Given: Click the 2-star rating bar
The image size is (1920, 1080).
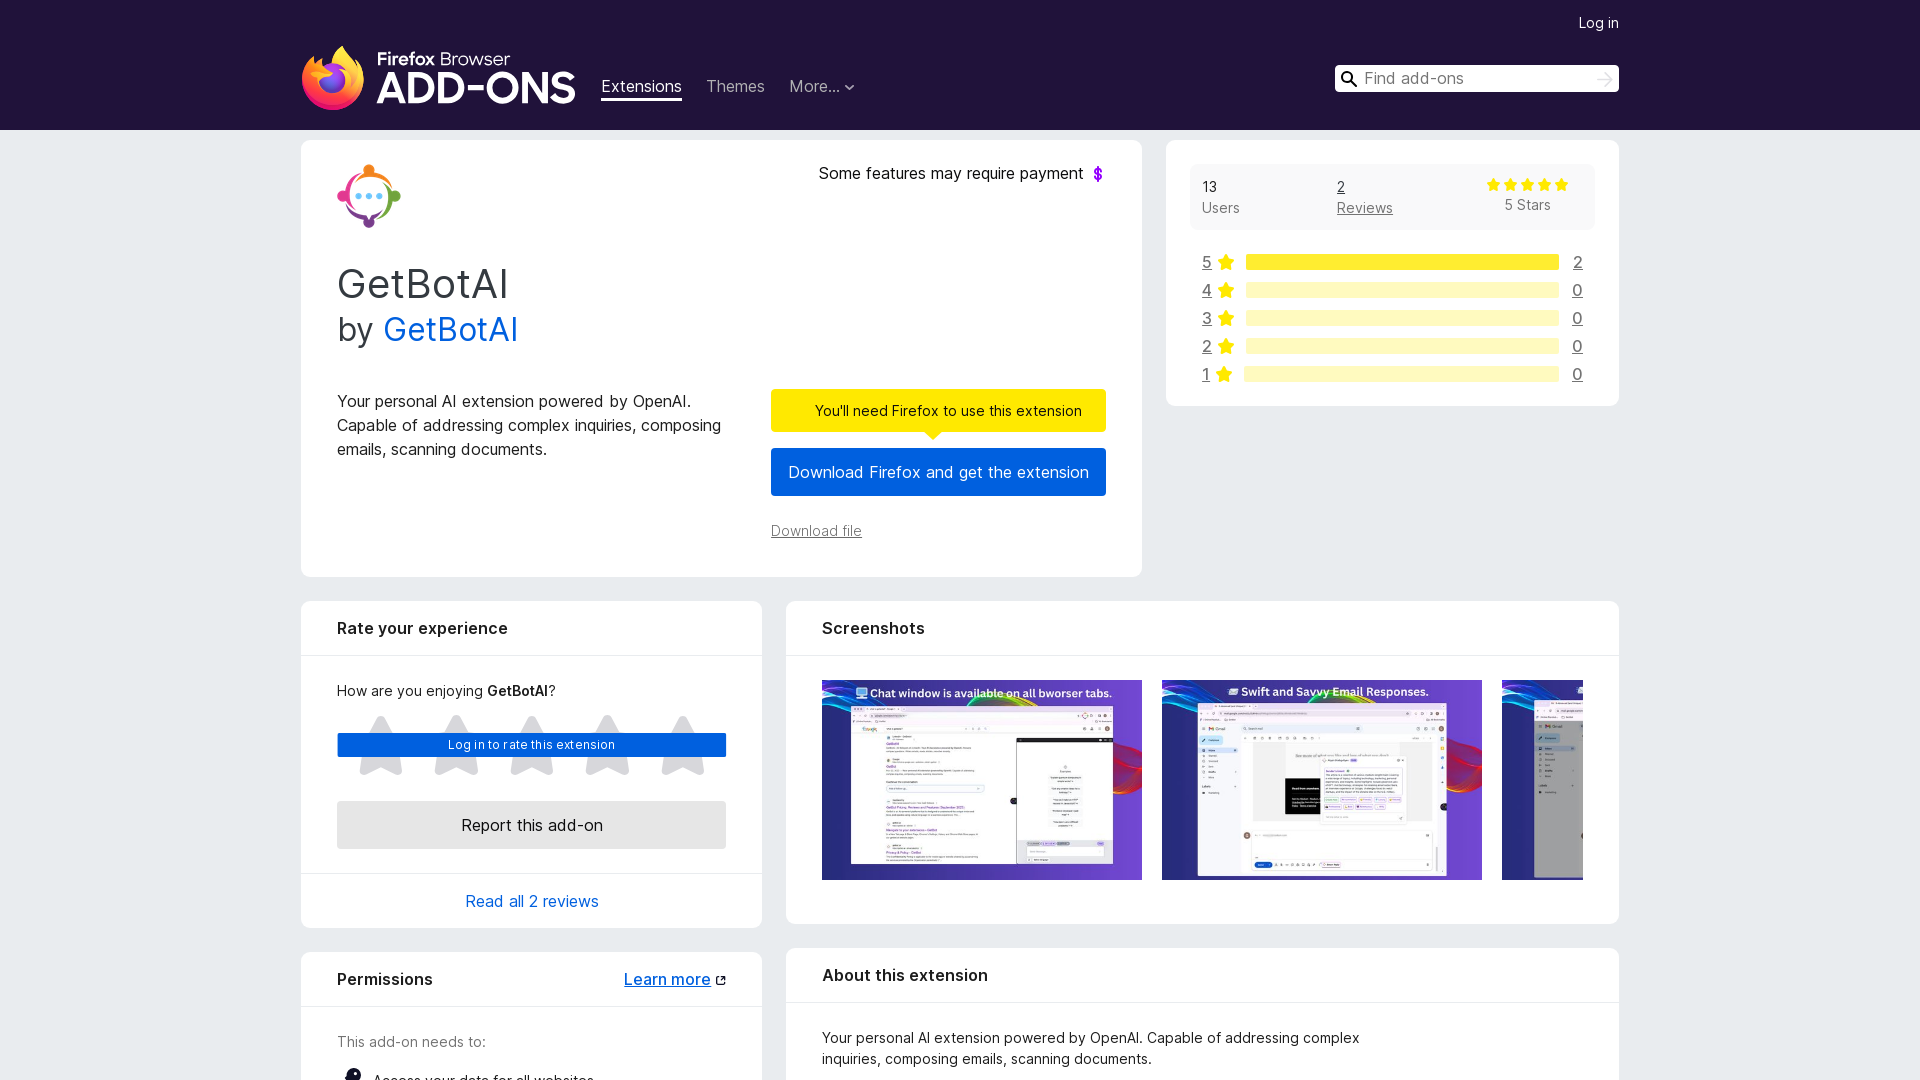Looking at the screenshot, I should pyautogui.click(x=1402, y=346).
